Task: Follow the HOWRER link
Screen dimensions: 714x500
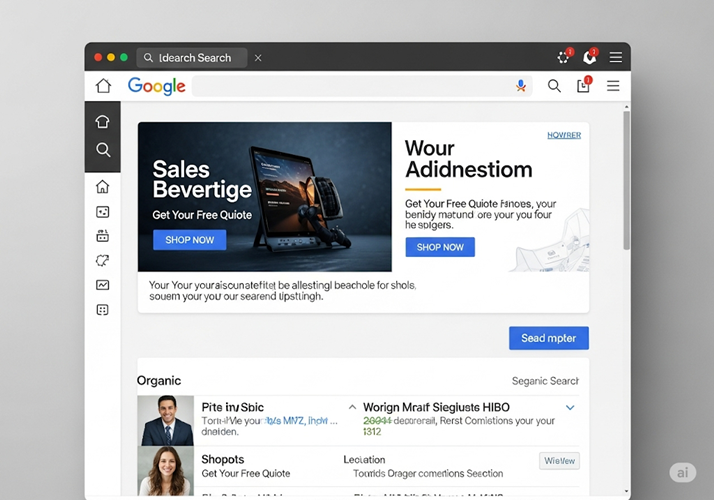Action: coord(564,135)
